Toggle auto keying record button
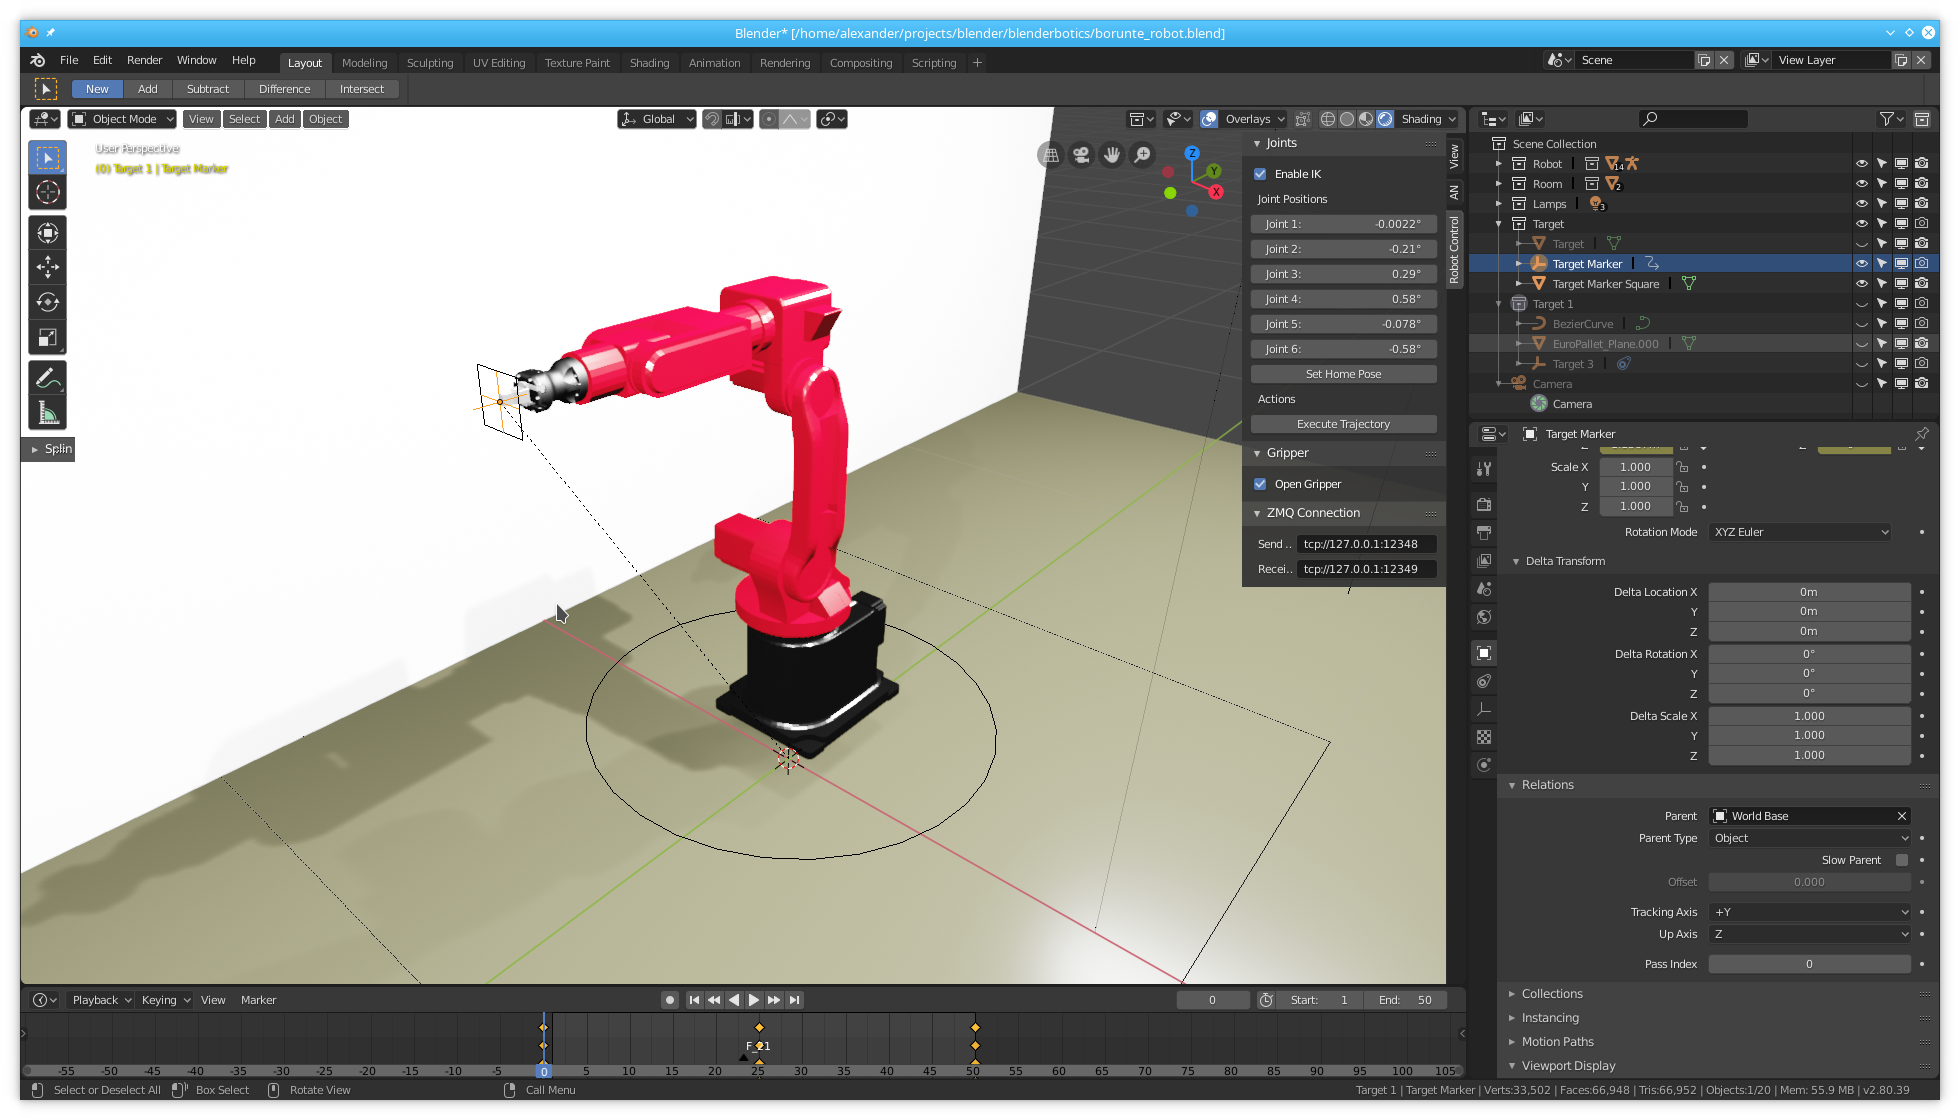 click(670, 1000)
